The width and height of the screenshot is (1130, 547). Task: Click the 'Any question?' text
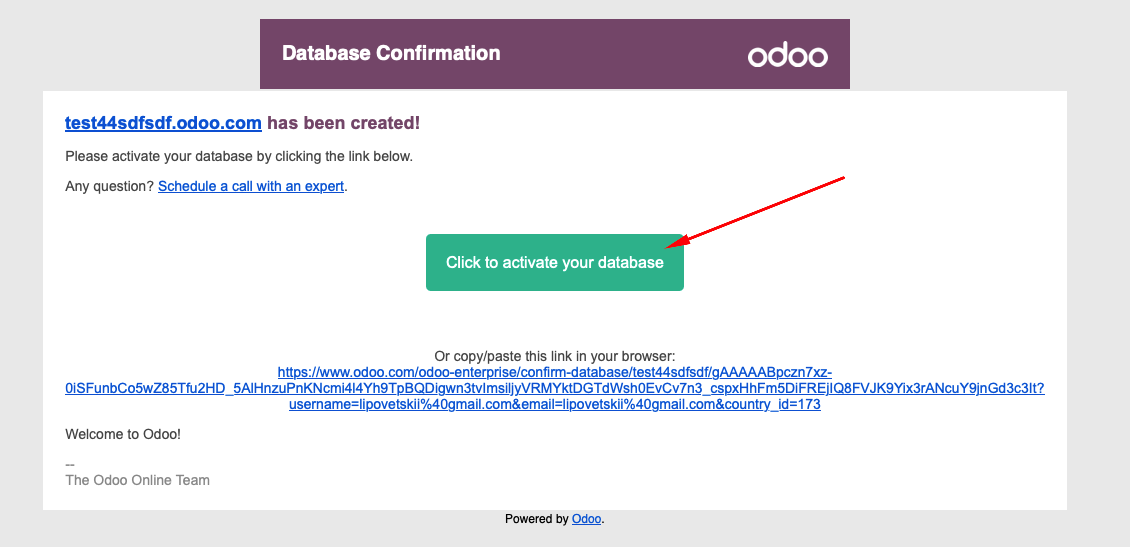pos(110,186)
